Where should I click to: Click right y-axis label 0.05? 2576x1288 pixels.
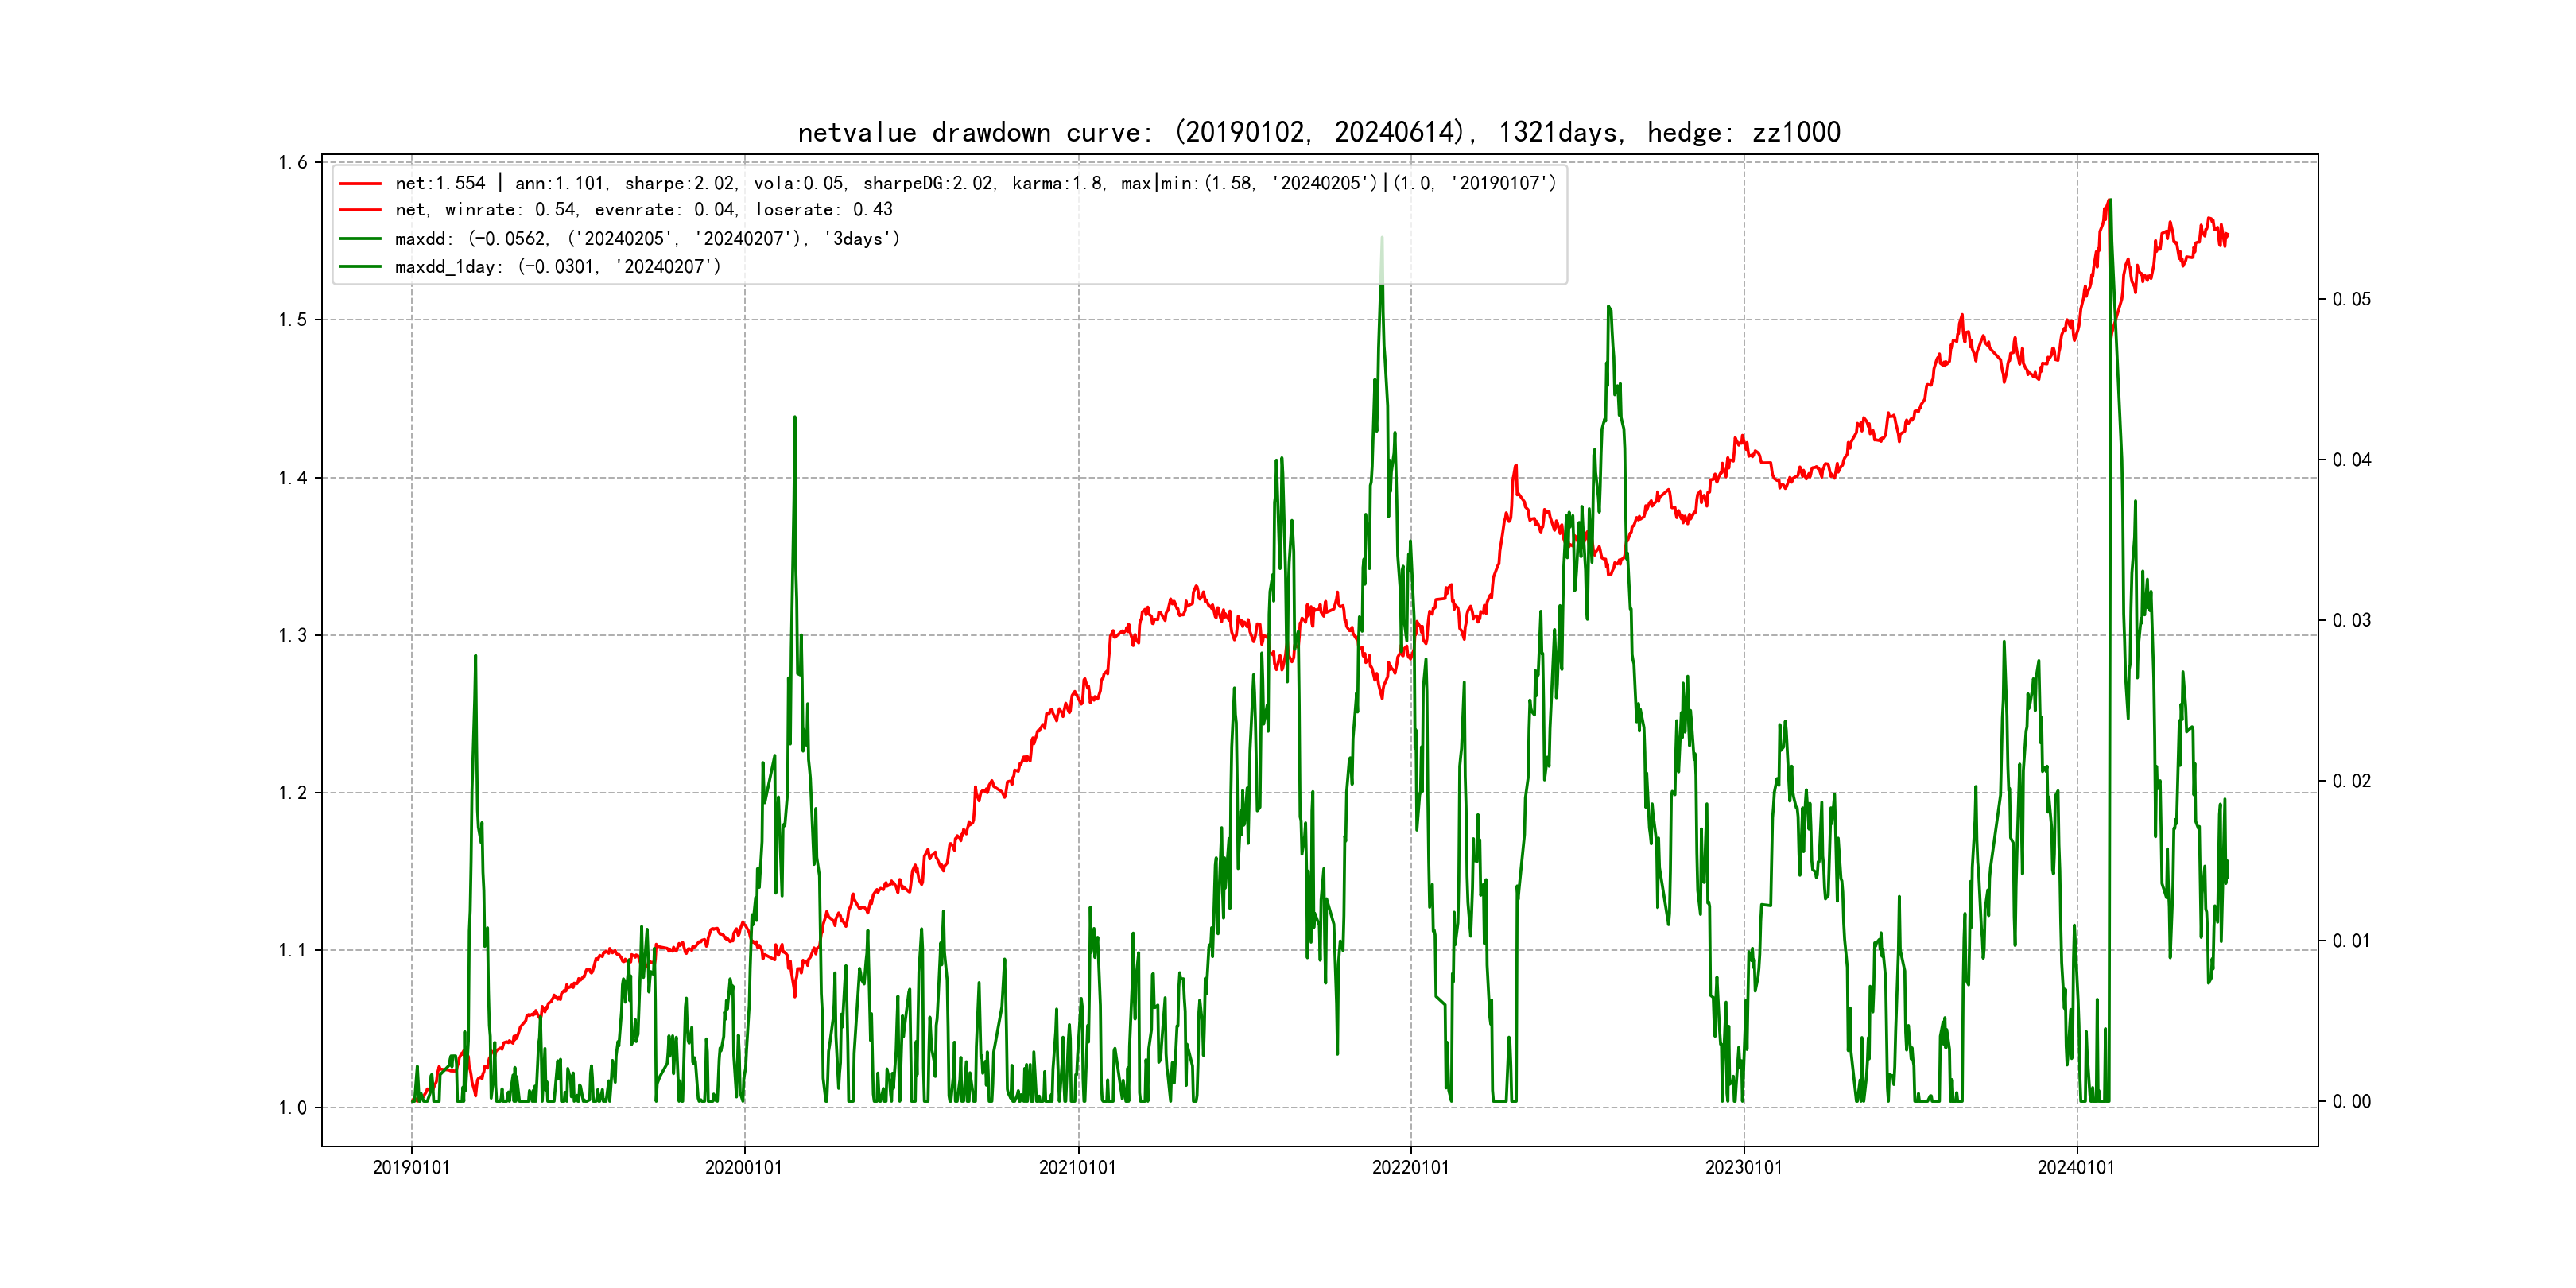(2351, 300)
